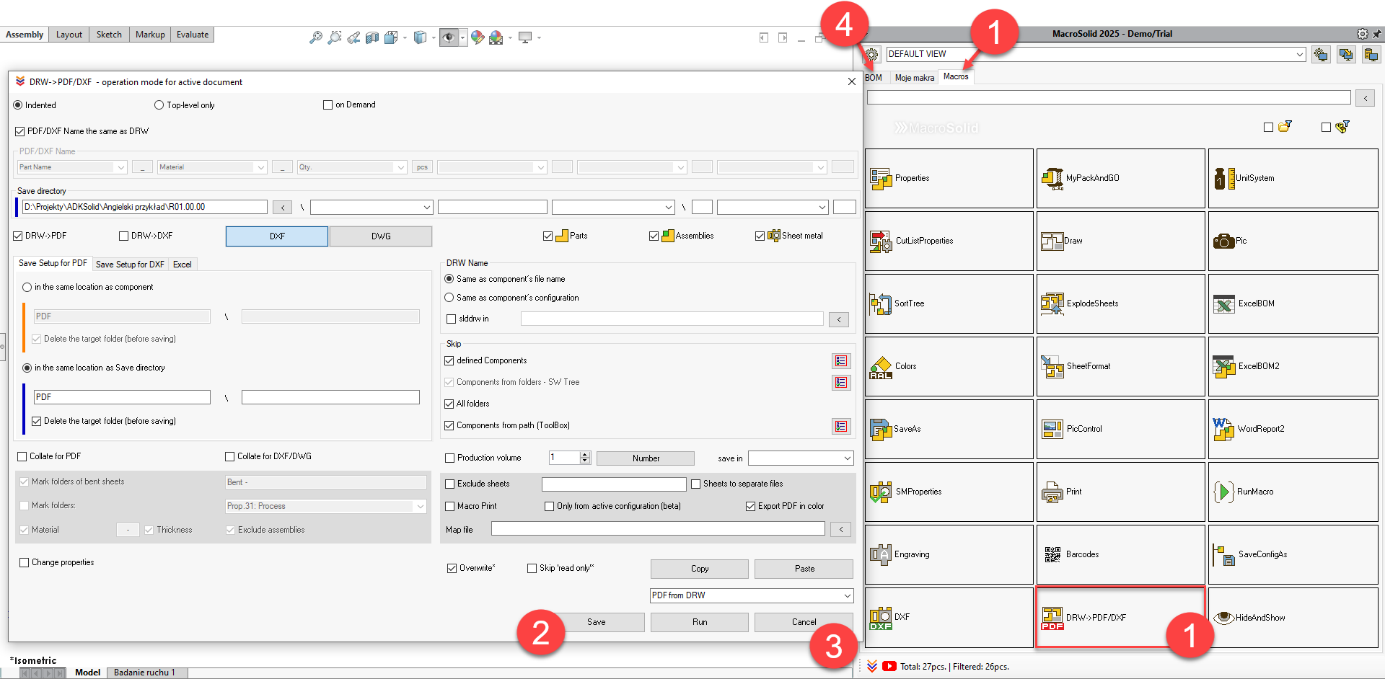Screen dimensions: 1385x679
Task: Enable the DRW->DXF checkbox
Action: 124,236
